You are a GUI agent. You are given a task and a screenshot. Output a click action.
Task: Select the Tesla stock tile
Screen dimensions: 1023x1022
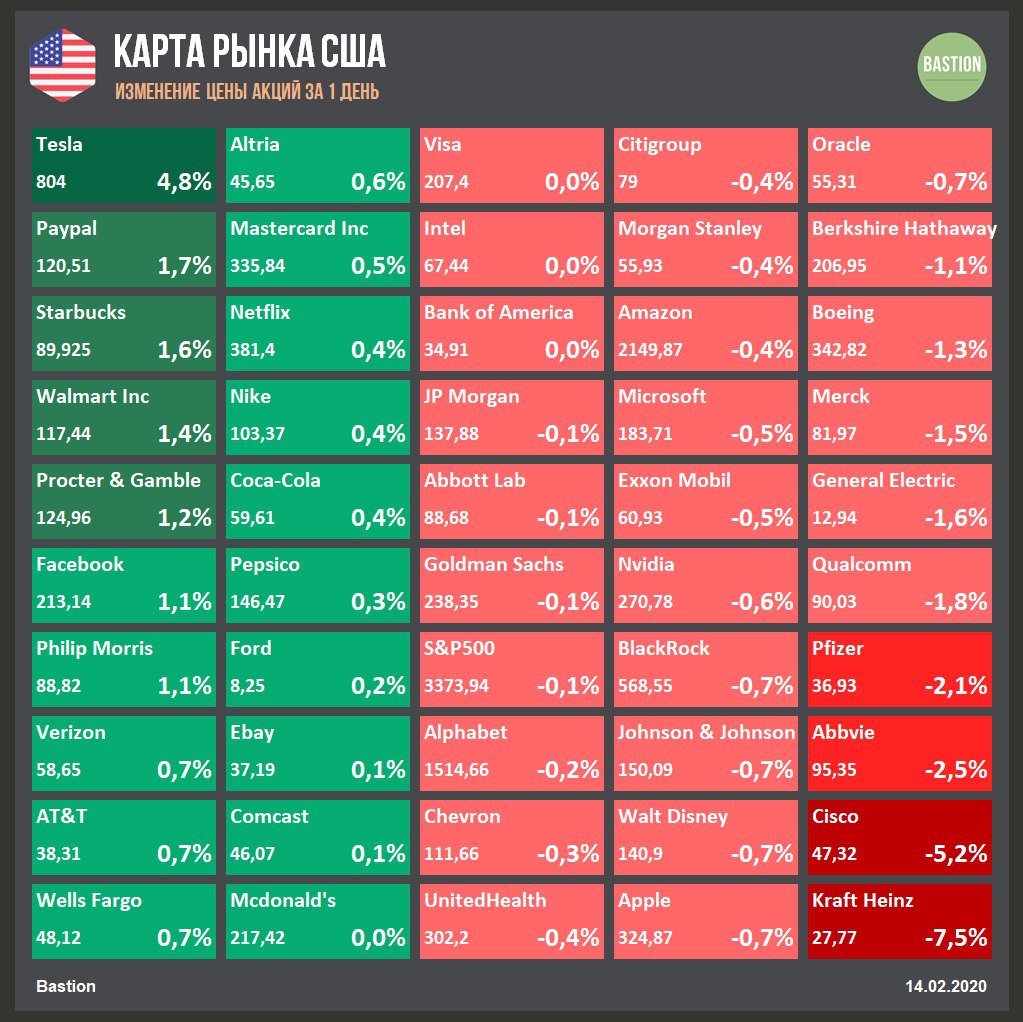coord(124,165)
